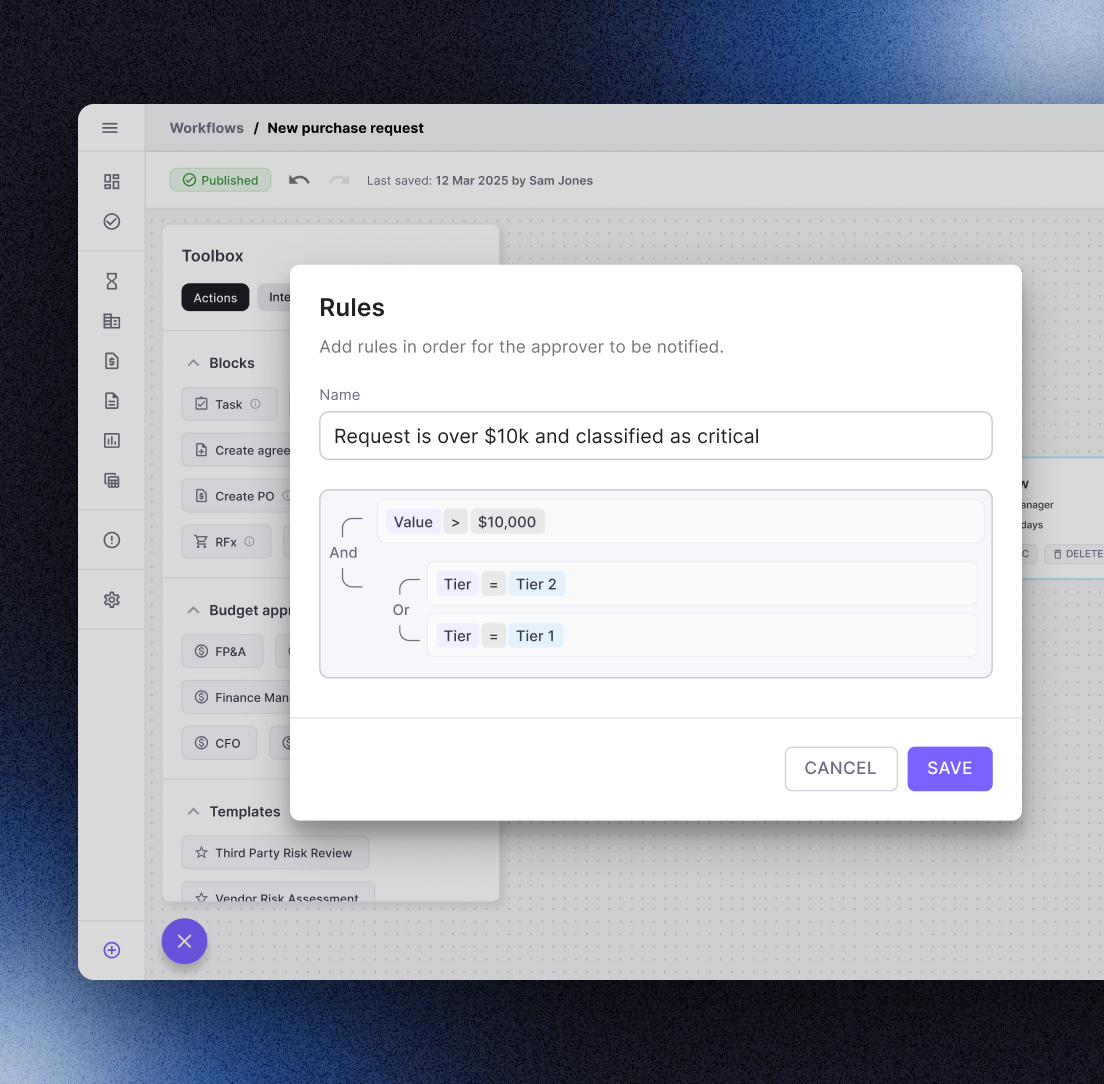Select the Finance Manager approver block

coord(236,698)
